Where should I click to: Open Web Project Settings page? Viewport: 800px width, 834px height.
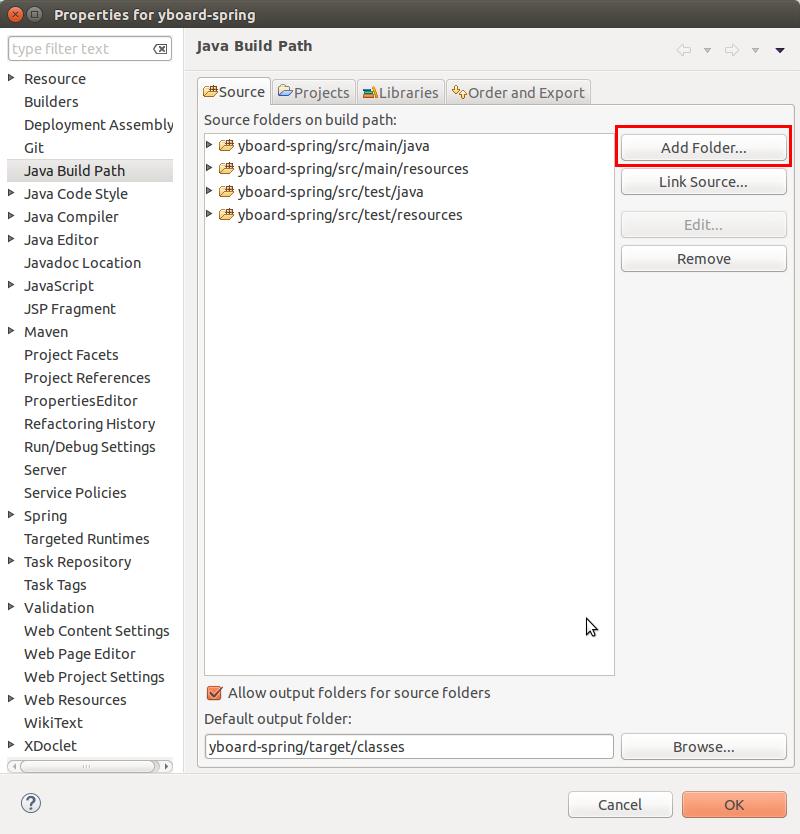pos(94,677)
